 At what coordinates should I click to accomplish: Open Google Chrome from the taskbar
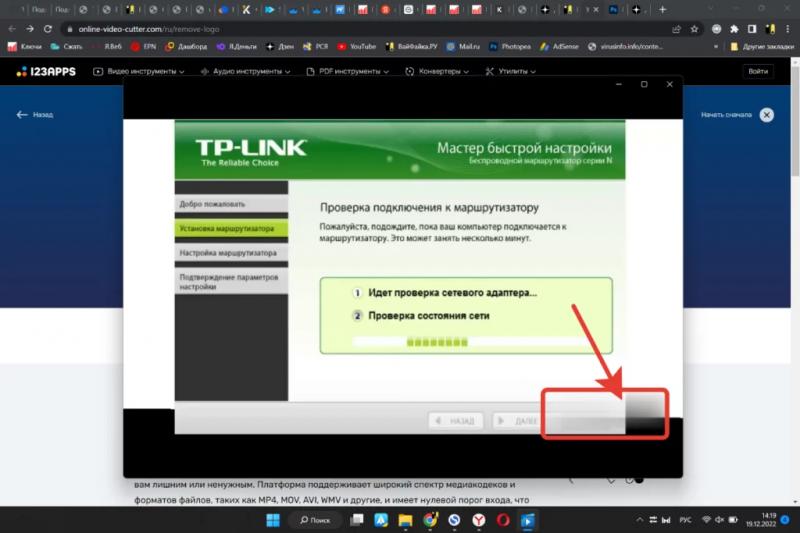[429, 520]
